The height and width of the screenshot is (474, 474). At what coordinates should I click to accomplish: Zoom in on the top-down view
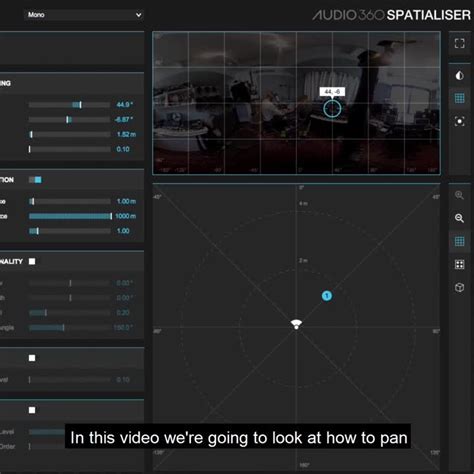pos(459,195)
